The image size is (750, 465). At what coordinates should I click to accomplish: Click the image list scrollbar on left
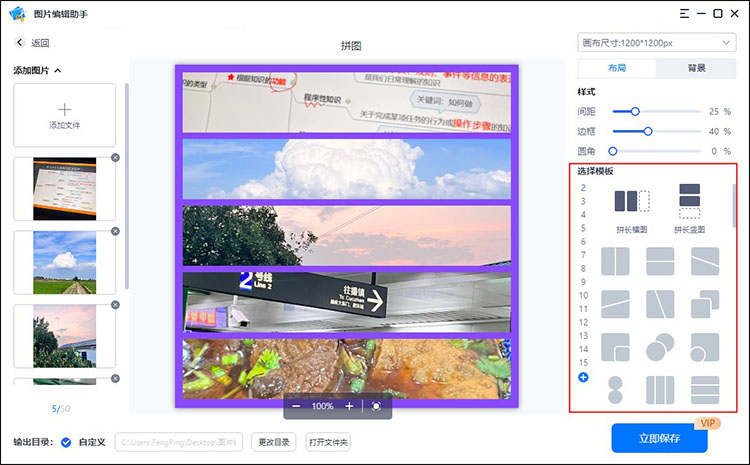point(127,187)
